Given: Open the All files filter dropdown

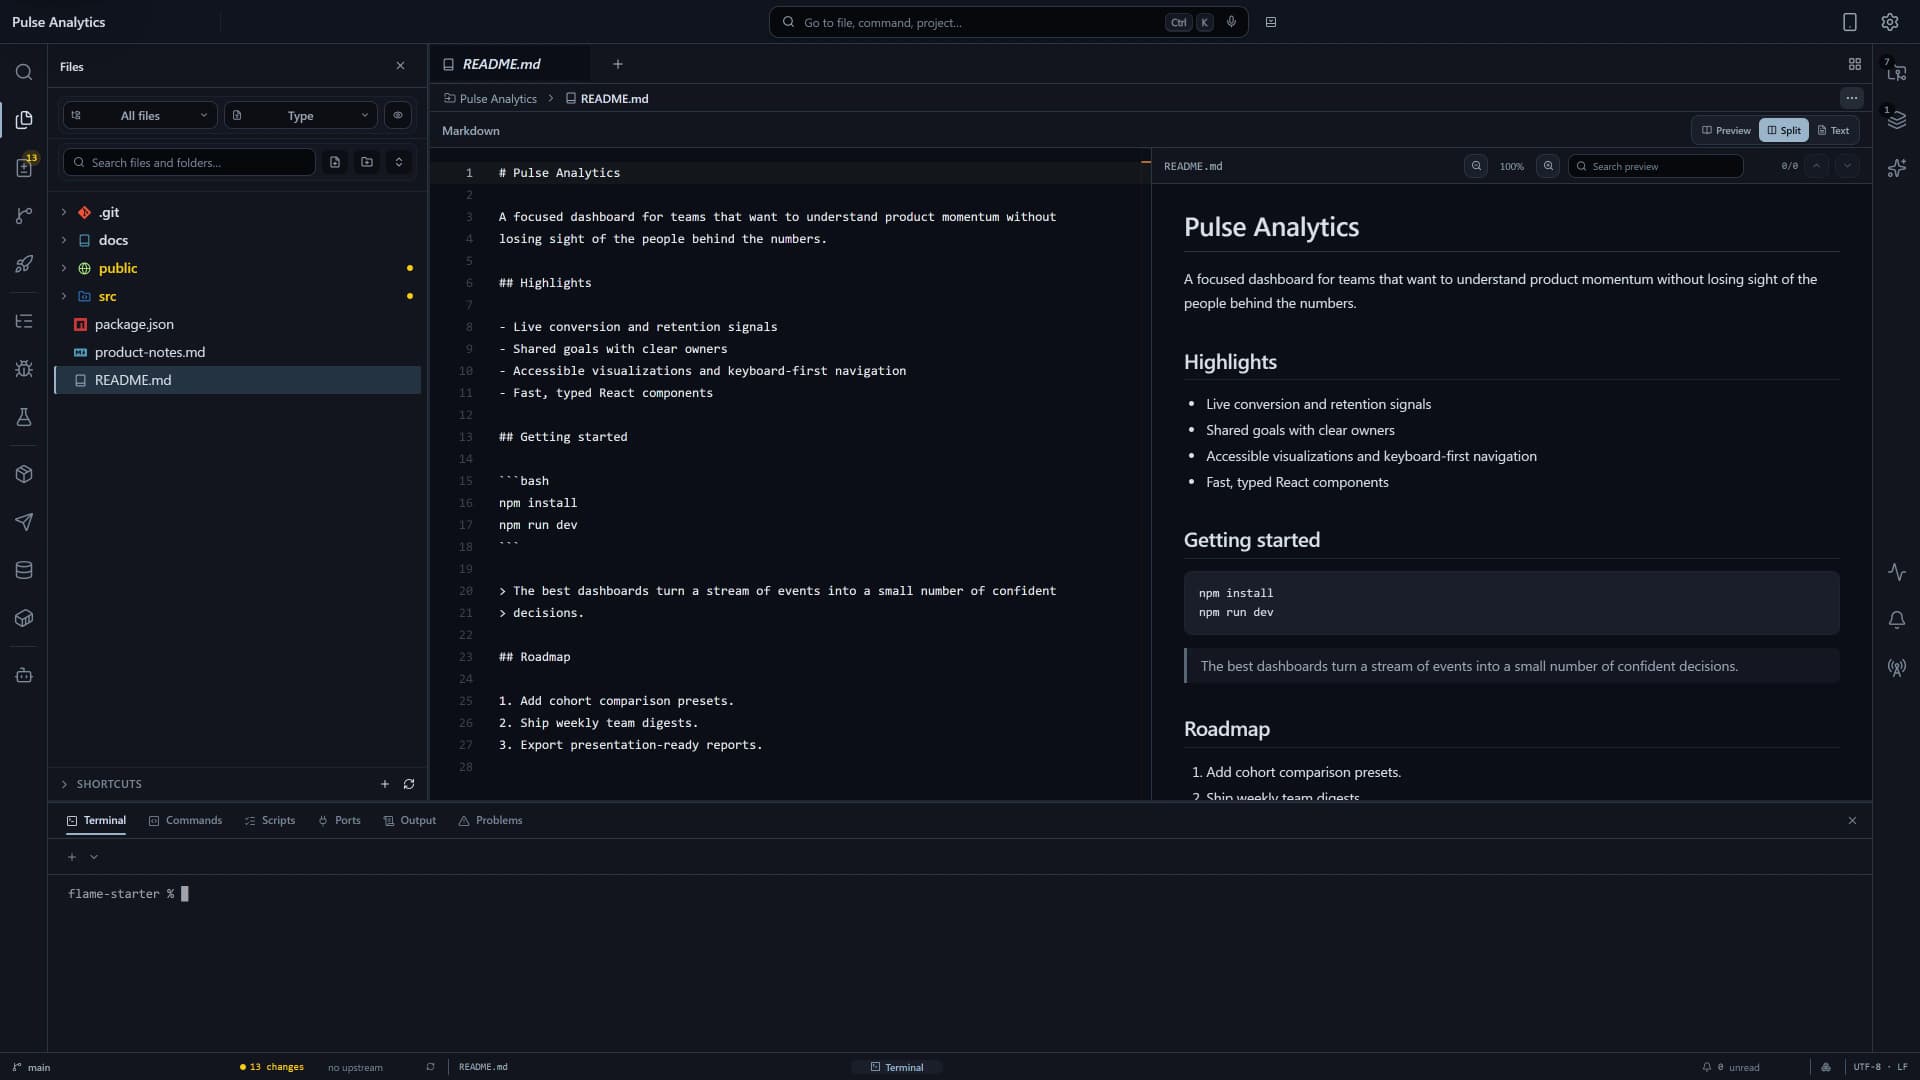Looking at the screenshot, I should pos(140,115).
